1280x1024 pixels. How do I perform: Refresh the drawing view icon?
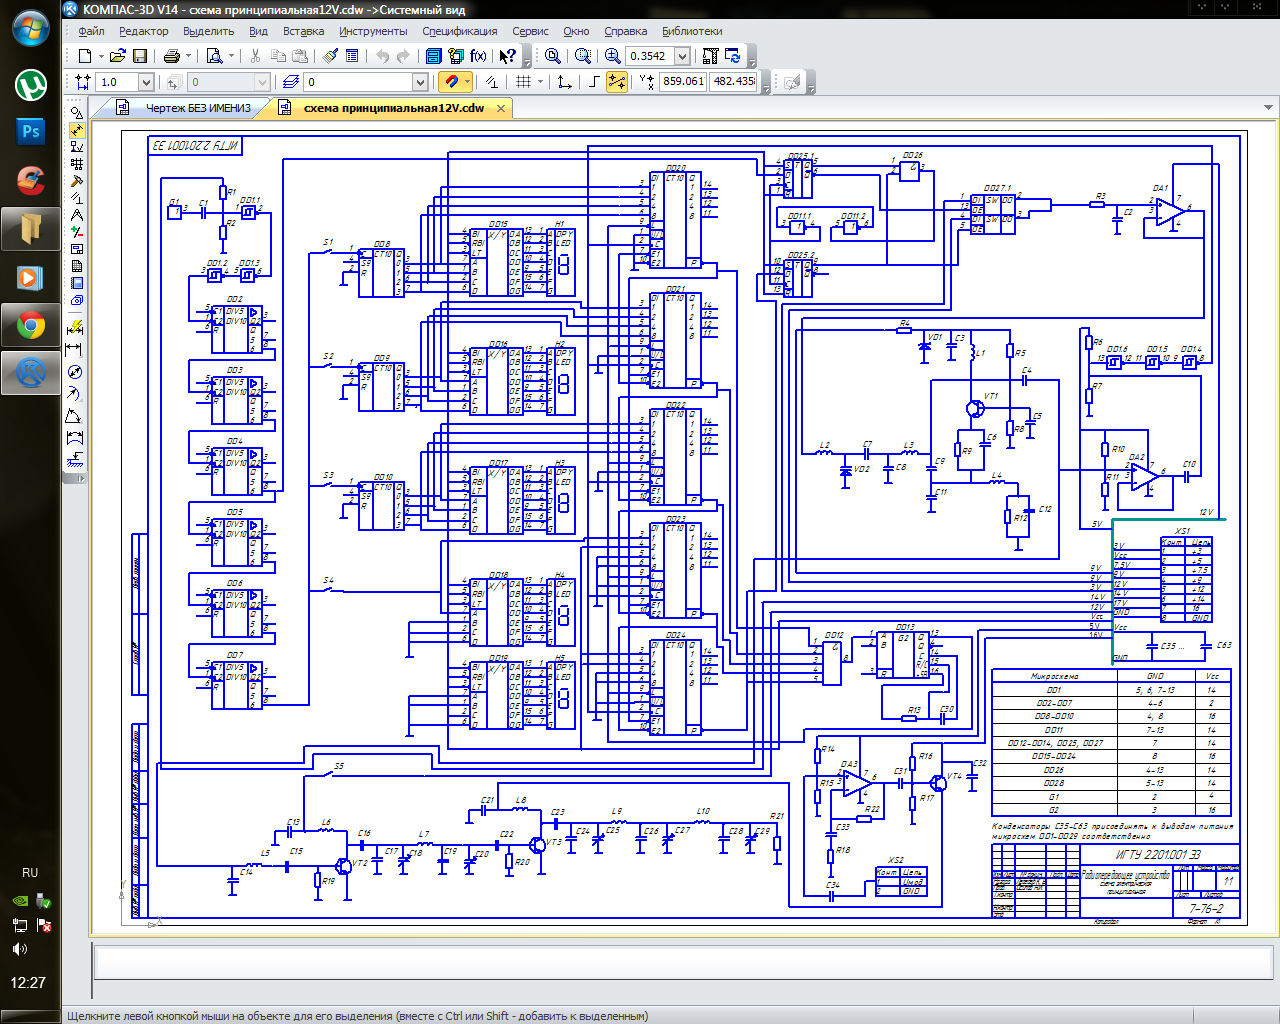(733, 56)
